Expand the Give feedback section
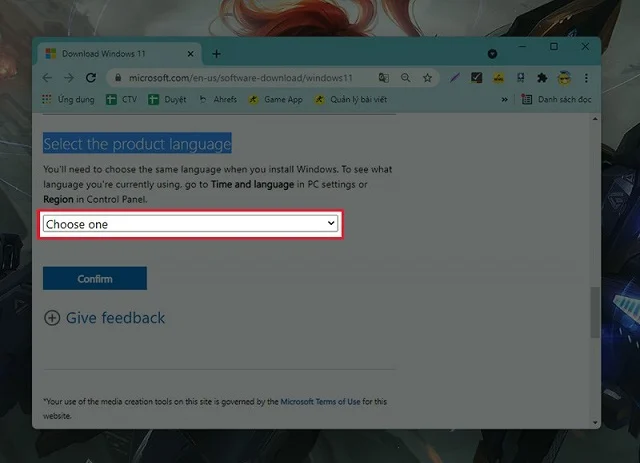This screenshot has width=640, height=463. click(104, 318)
